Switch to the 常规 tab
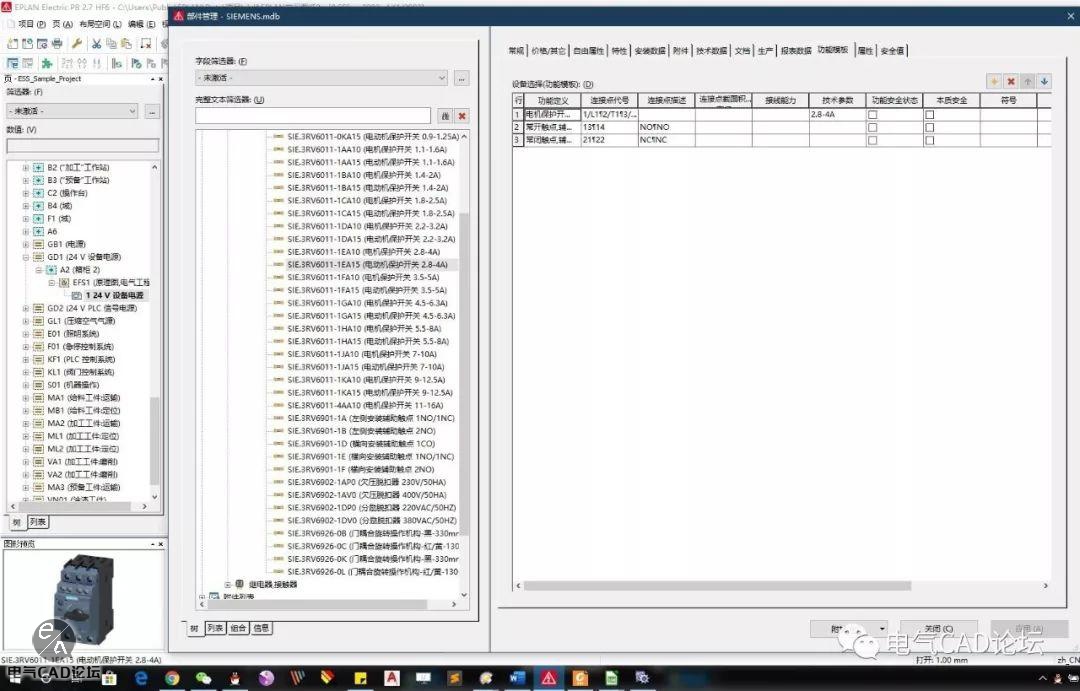Image resolution: width=1080 pixels, height=691 pixels. pos(516,50)
